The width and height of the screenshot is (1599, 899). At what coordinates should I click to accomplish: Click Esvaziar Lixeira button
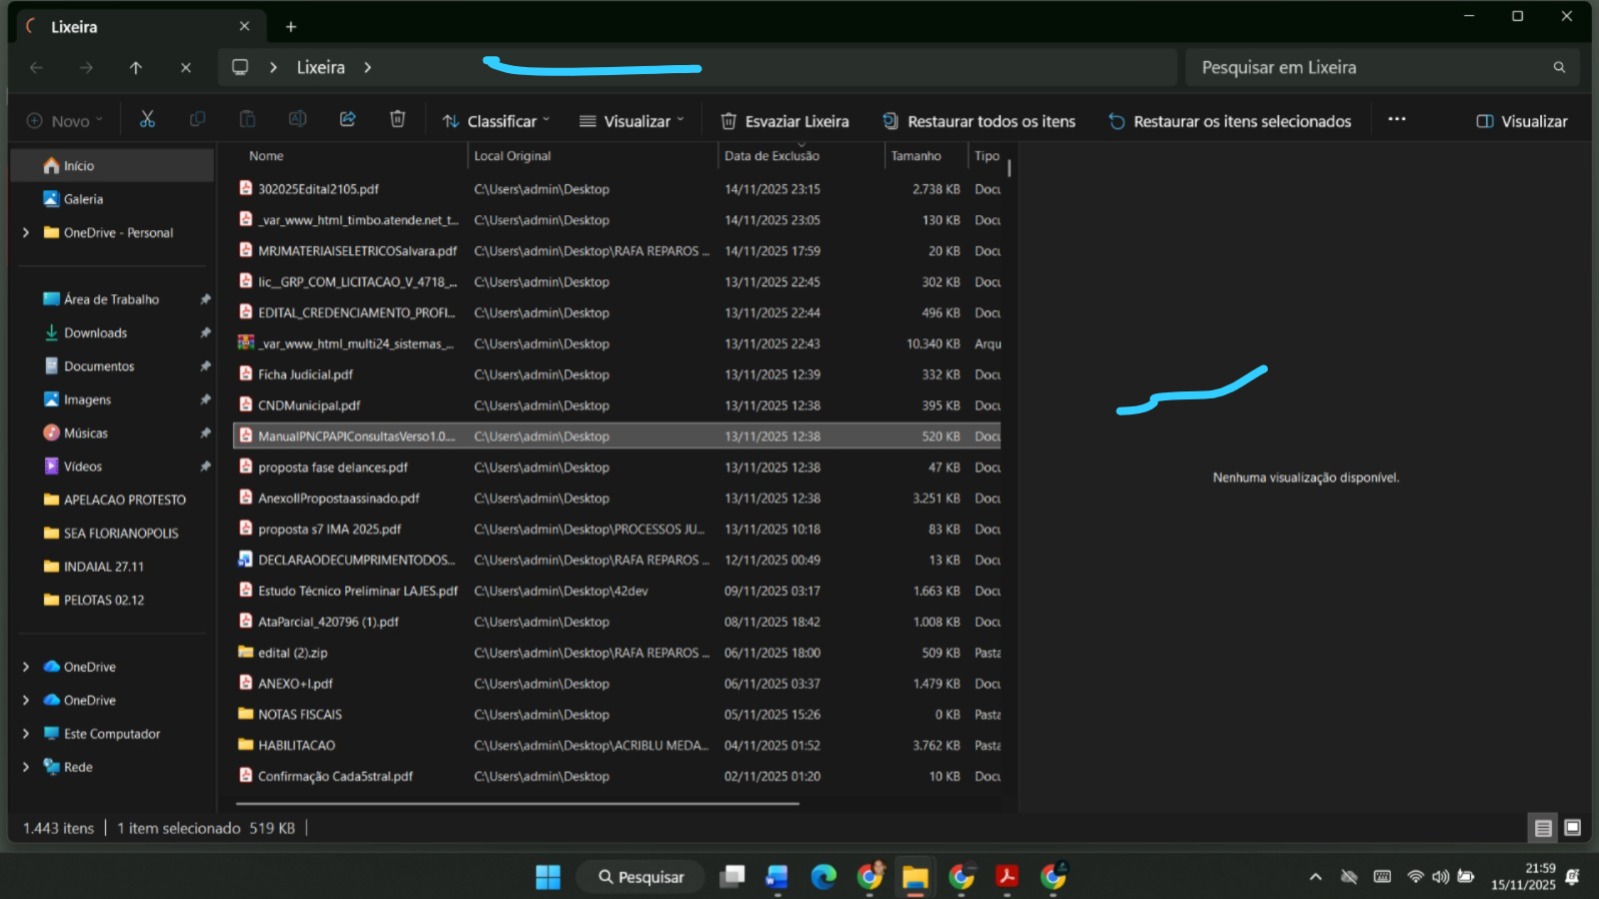785,121
